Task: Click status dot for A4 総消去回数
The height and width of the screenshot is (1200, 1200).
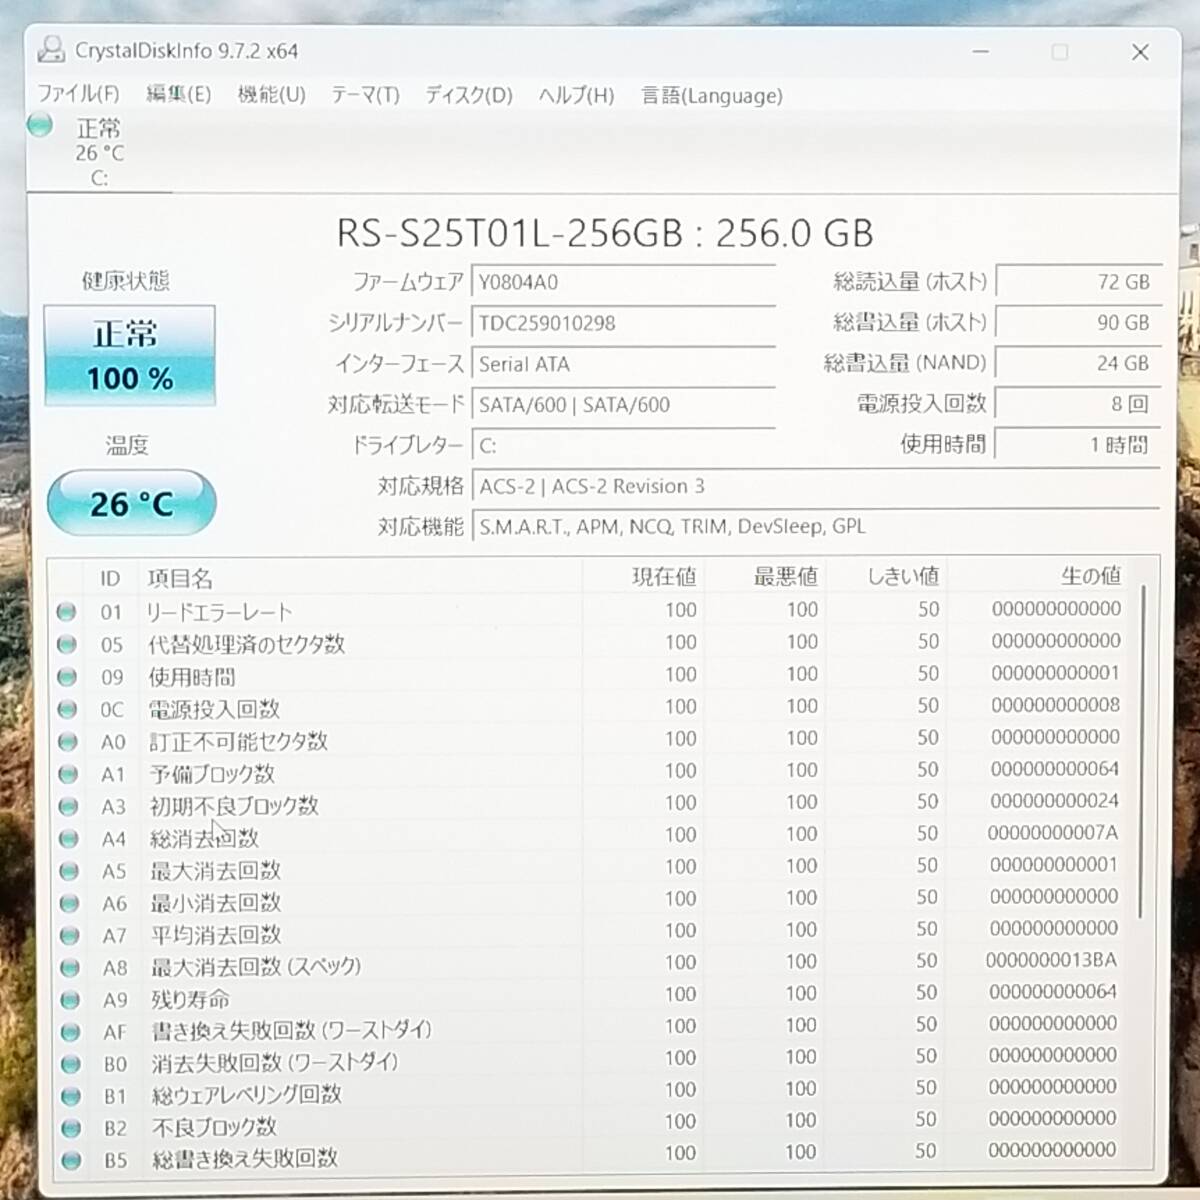Action: [68, 838]
